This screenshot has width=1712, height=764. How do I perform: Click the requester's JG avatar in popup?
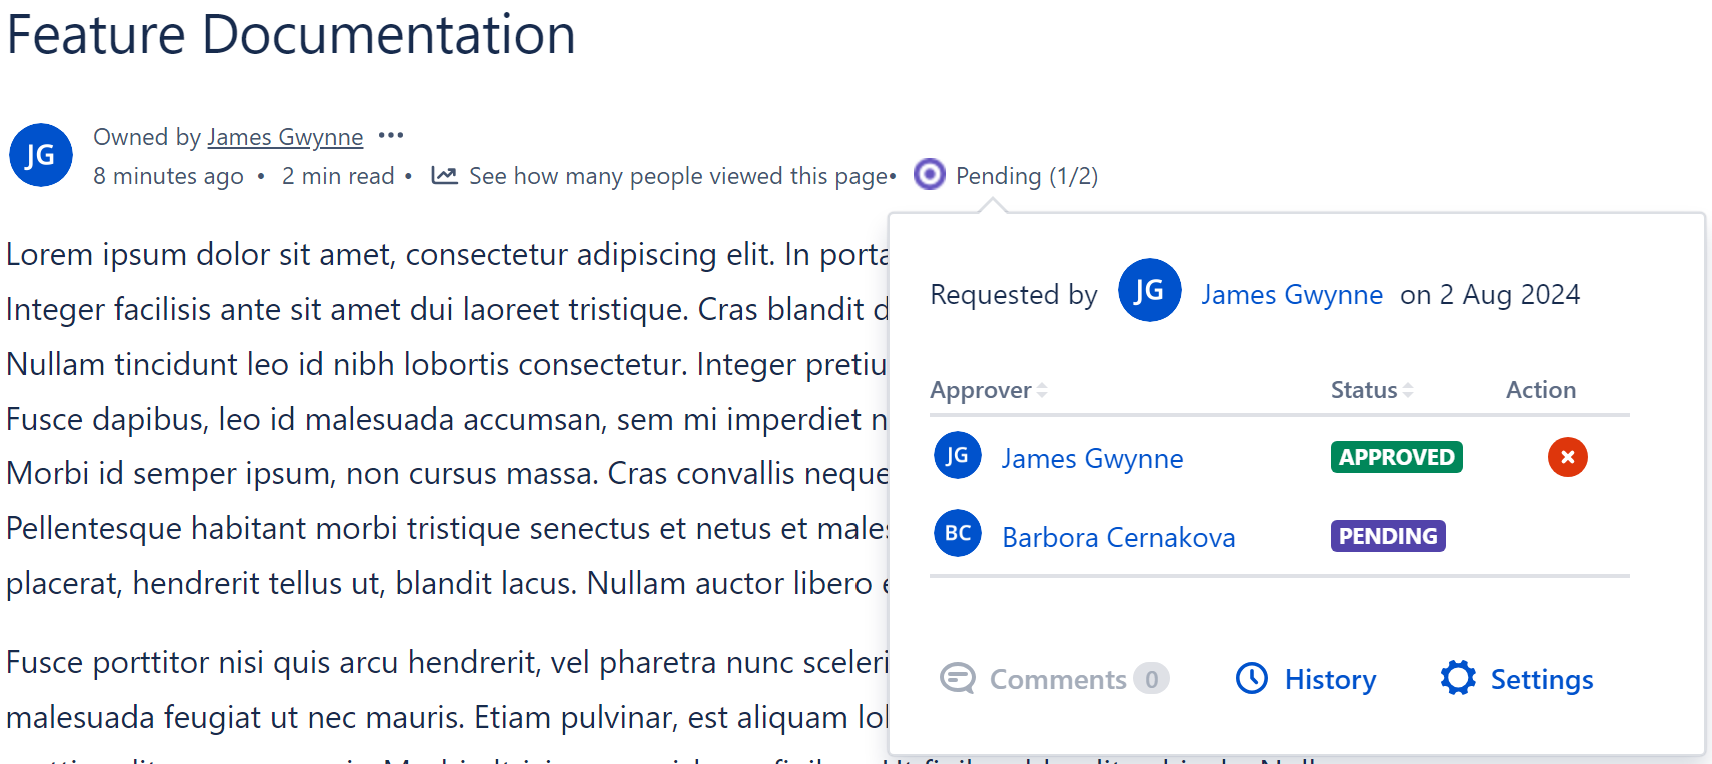pyautogui.click(x=1149, y=291)
